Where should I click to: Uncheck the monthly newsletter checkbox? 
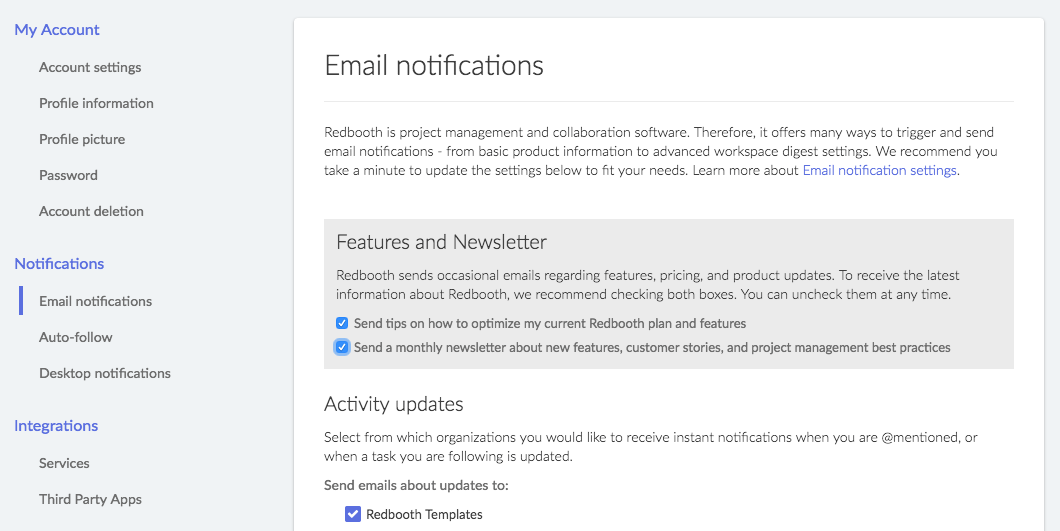[342, 347]
